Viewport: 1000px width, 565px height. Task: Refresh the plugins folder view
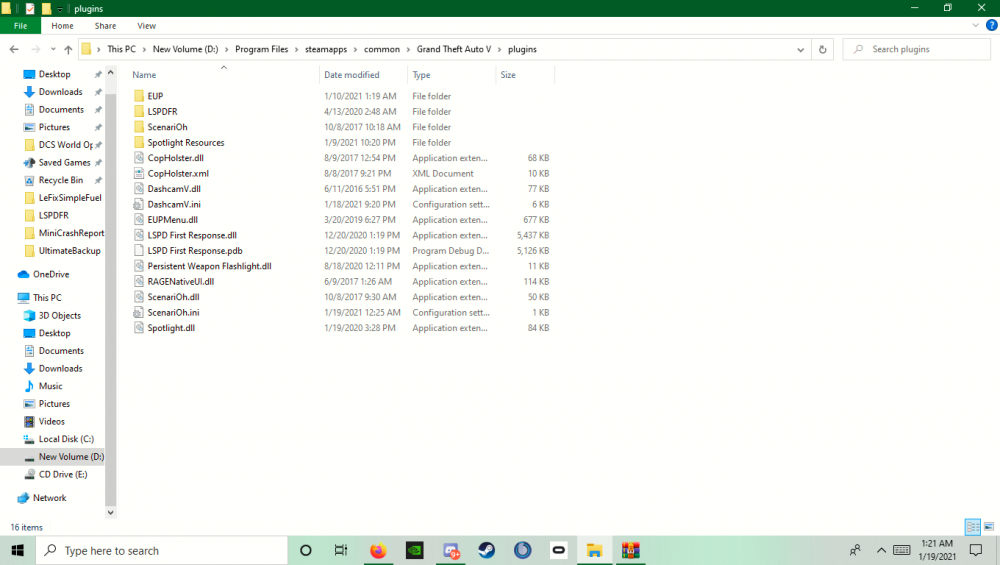click(823, 49)
